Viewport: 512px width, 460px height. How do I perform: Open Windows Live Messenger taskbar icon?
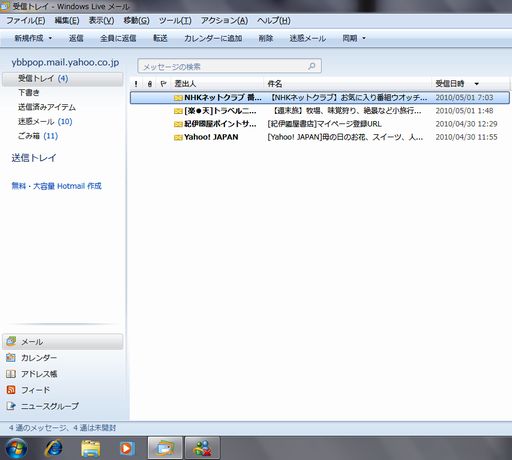[203, 448]
